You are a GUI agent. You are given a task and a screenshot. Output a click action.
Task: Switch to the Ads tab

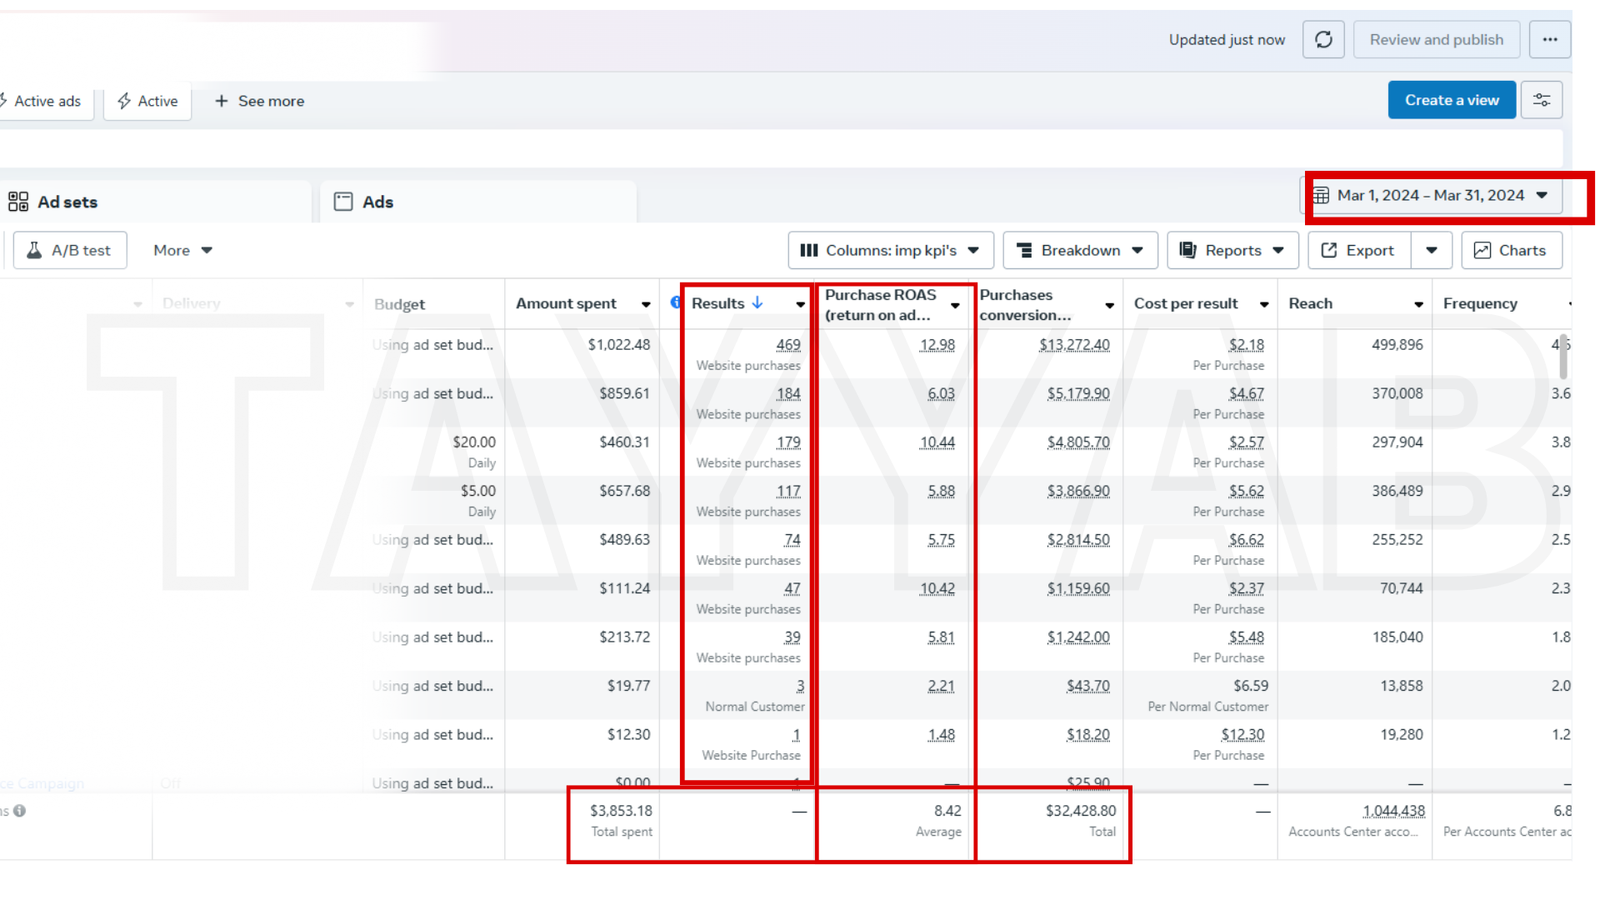pyautogui.click(x=377, y=202)
